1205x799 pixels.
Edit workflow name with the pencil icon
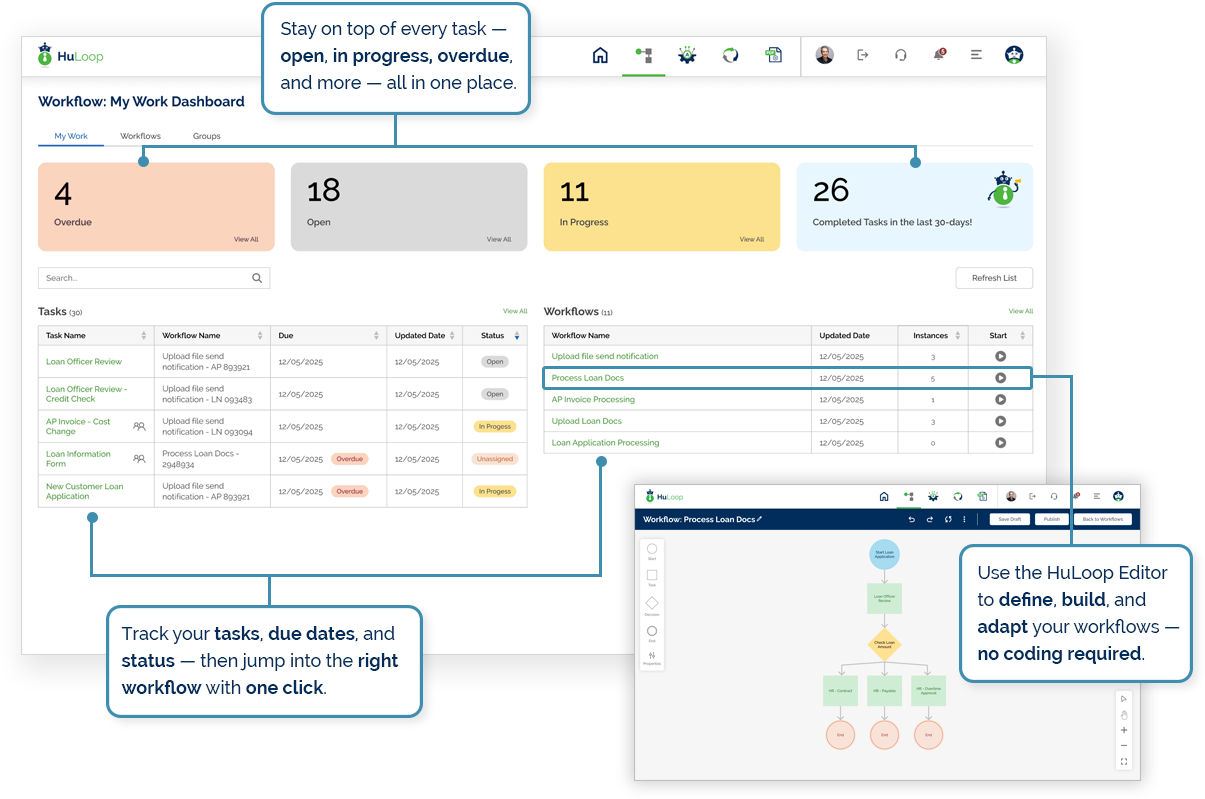coord(759,519)
